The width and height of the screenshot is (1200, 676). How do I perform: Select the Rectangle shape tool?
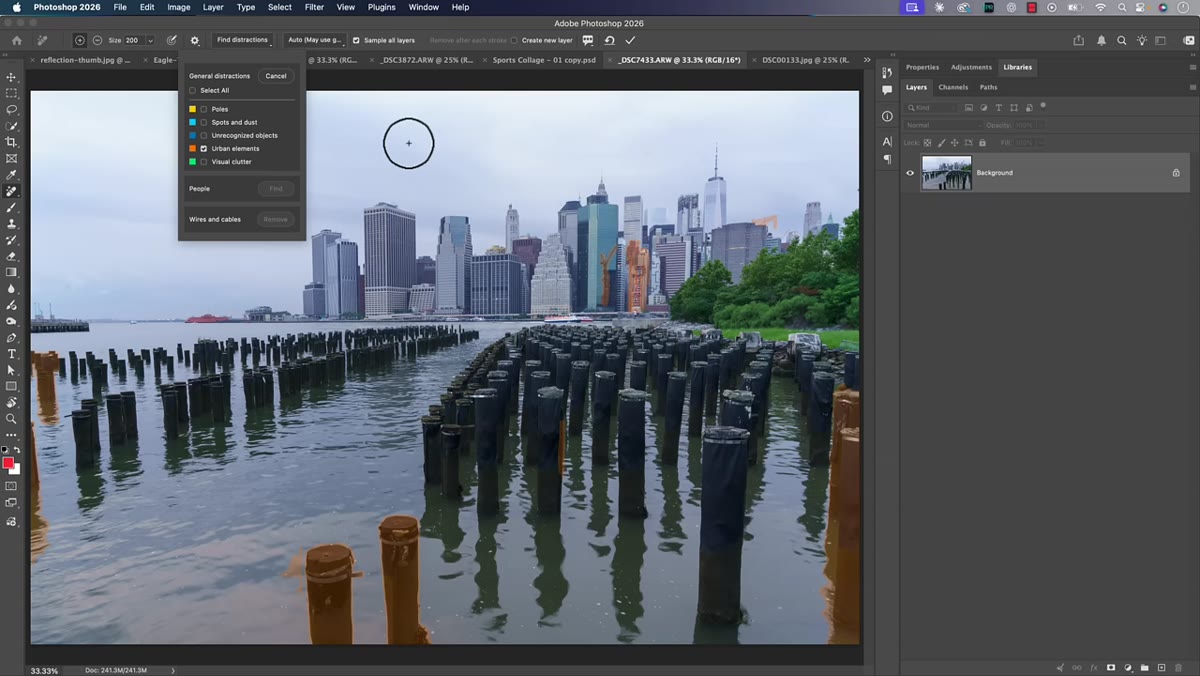coord(12,386)
